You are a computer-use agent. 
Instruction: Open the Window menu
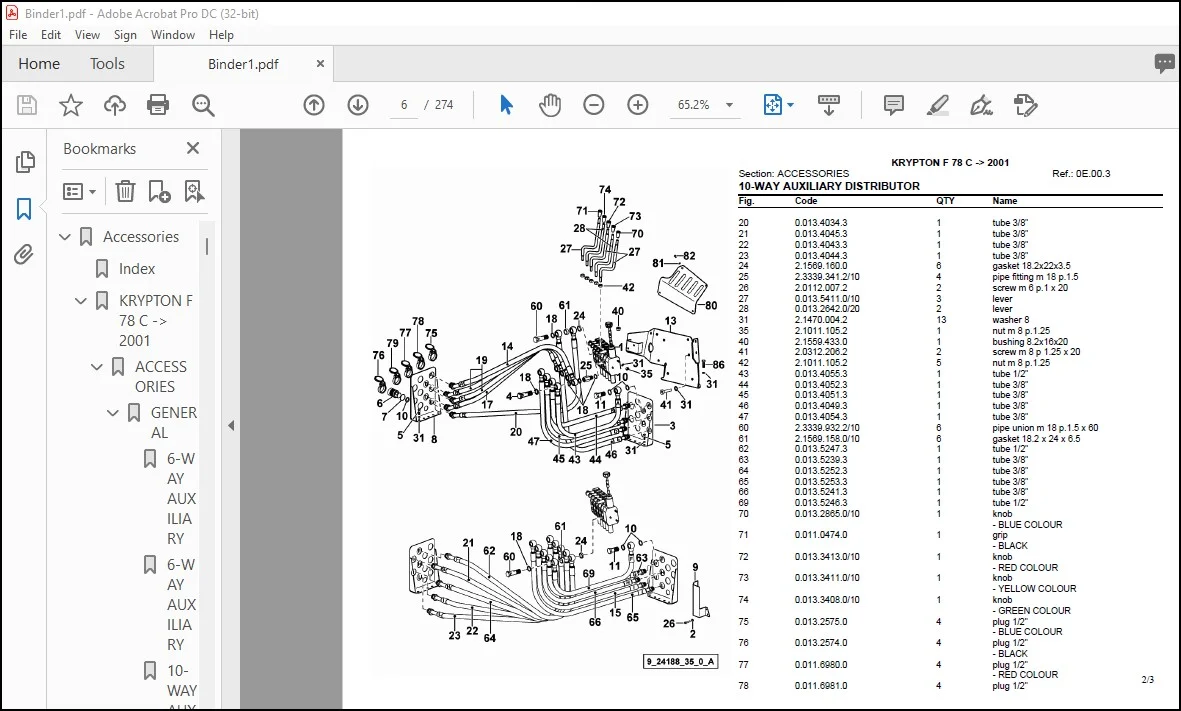click(x=172, y=35)
